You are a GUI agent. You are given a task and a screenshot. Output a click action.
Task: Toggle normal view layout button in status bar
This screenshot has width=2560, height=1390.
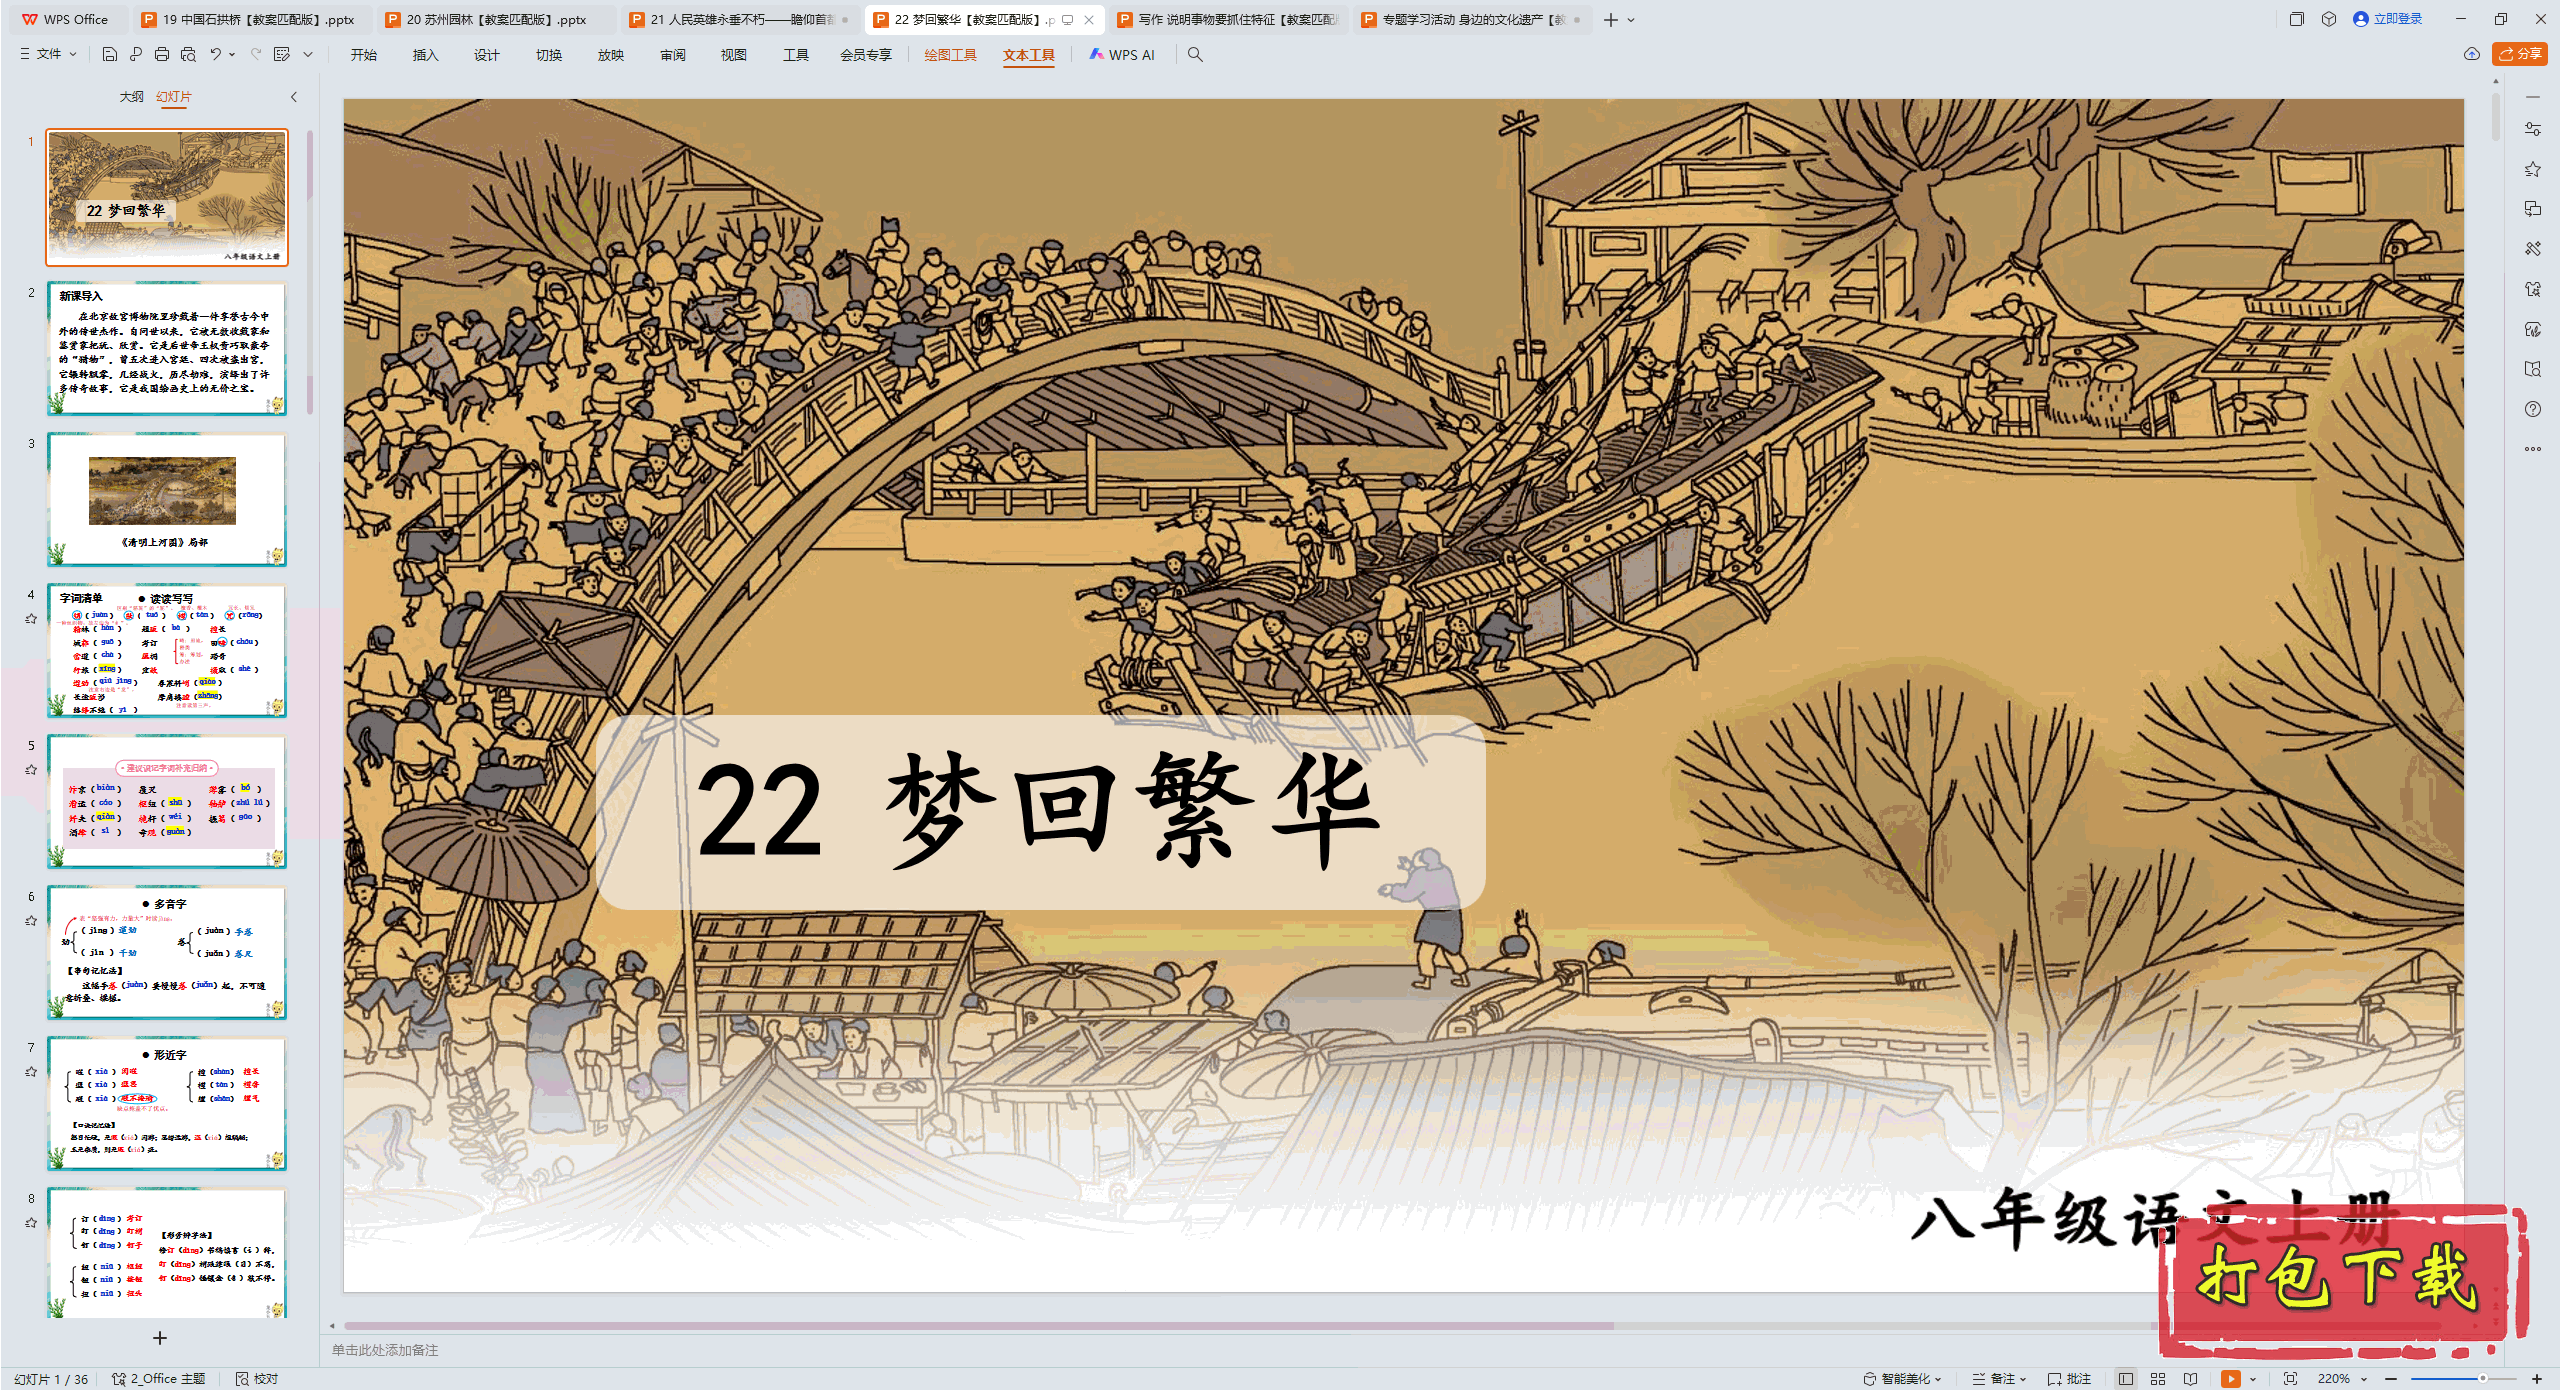coord(2126,1379)
